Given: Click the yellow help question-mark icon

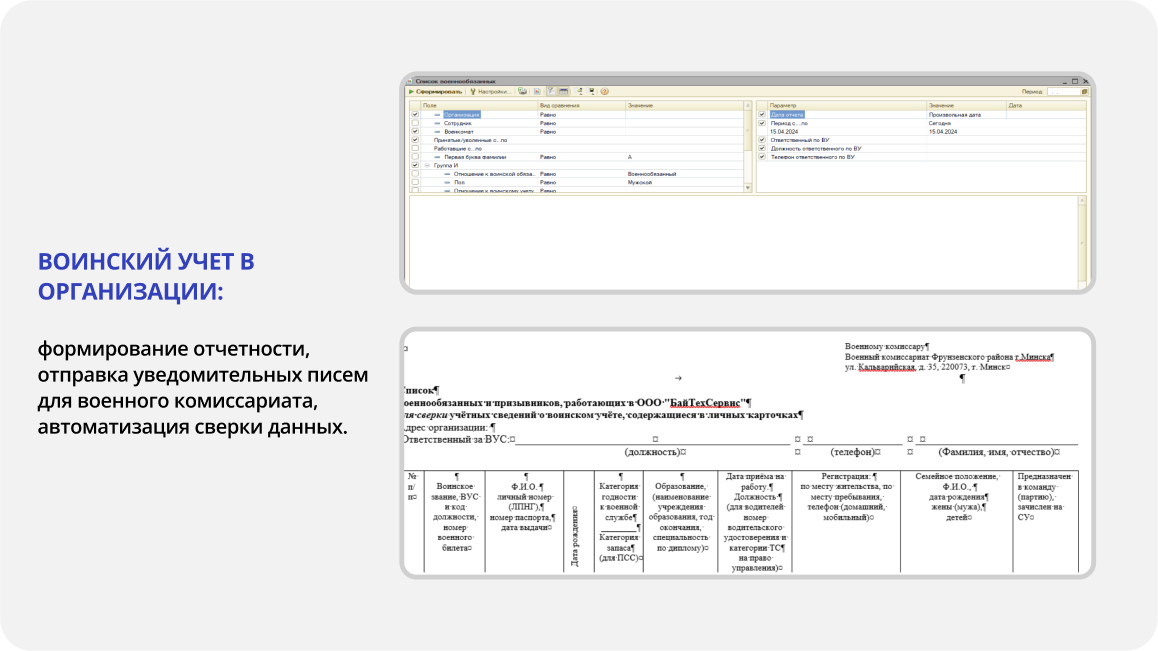Looking at the screenshot, I should coord(604,92).
